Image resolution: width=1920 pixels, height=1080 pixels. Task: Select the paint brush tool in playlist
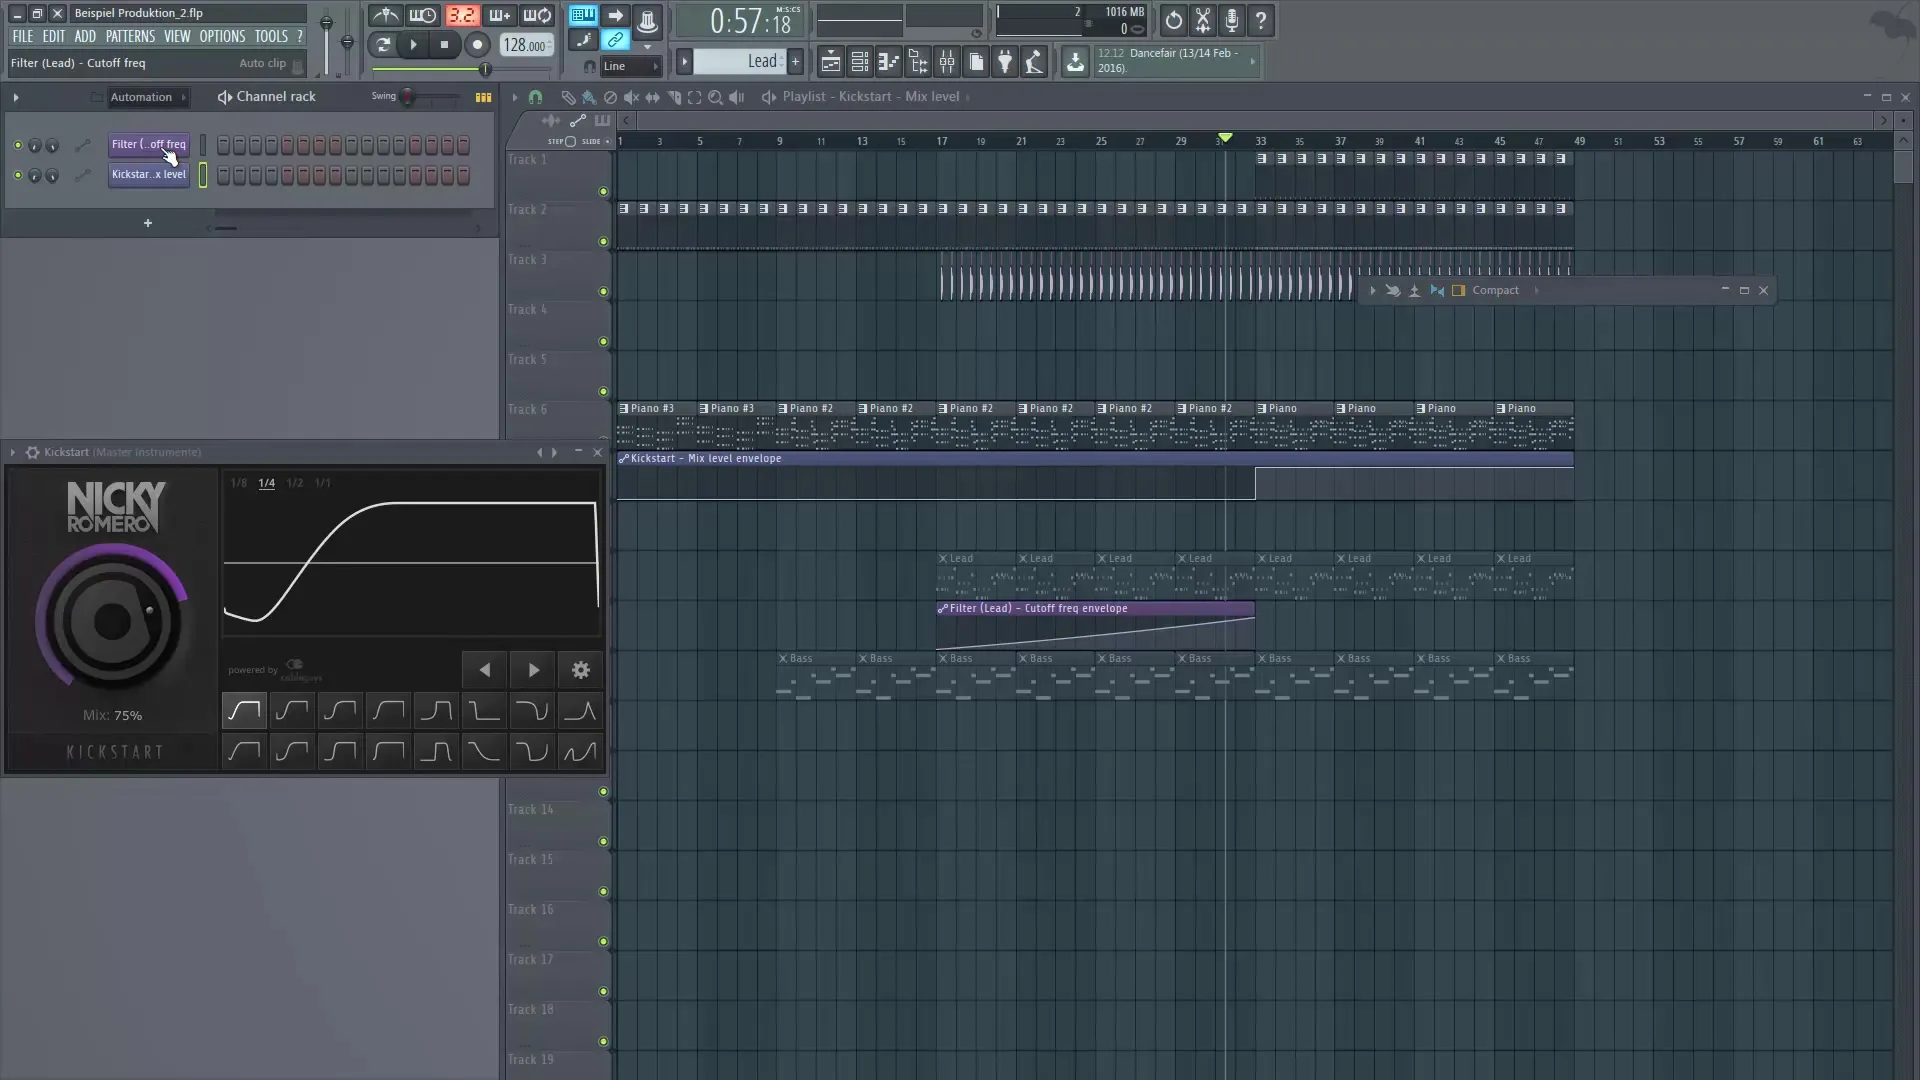click(589, 97)
